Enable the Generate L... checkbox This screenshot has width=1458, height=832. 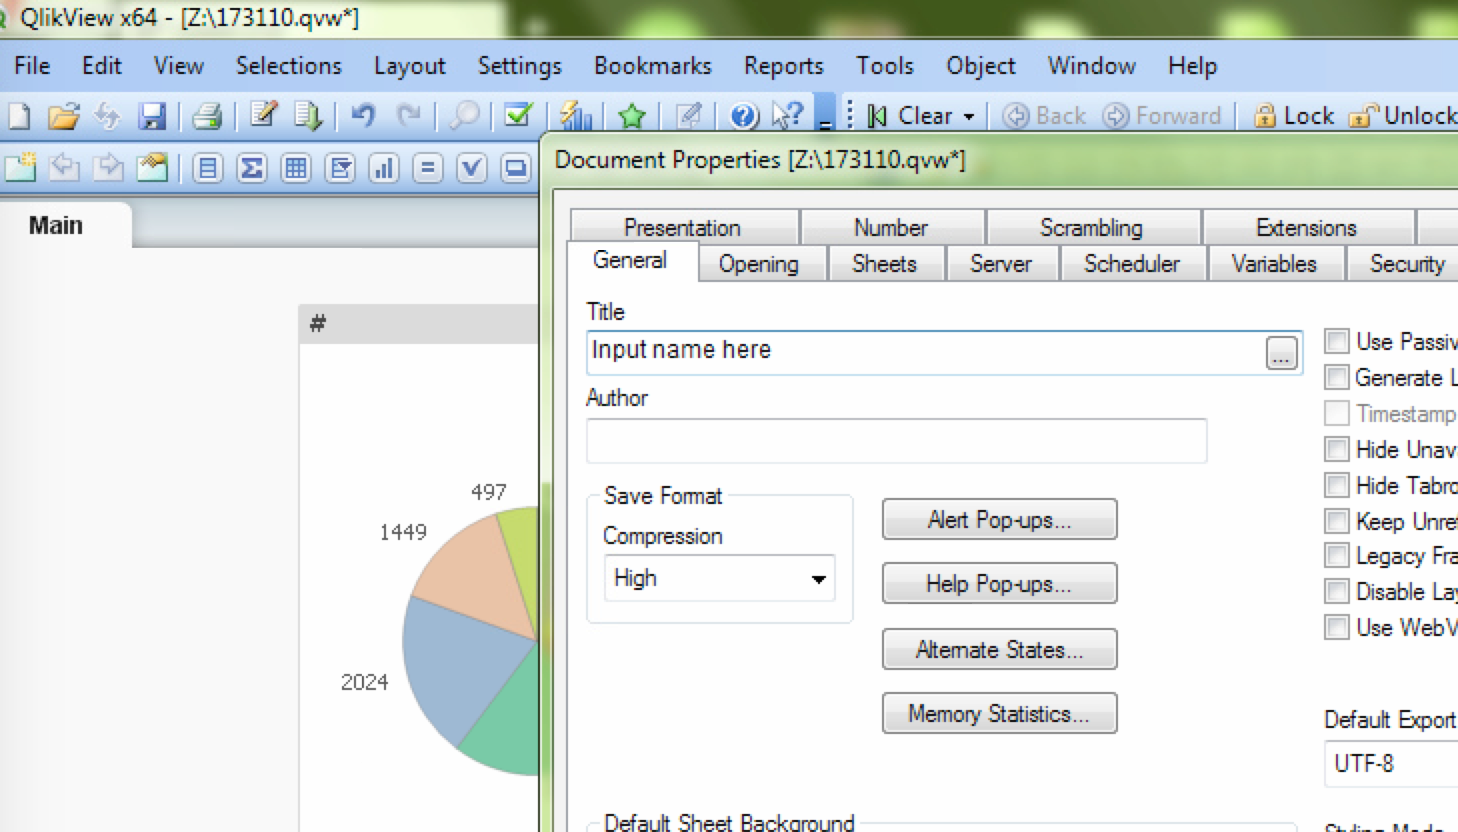point(1337,377)
